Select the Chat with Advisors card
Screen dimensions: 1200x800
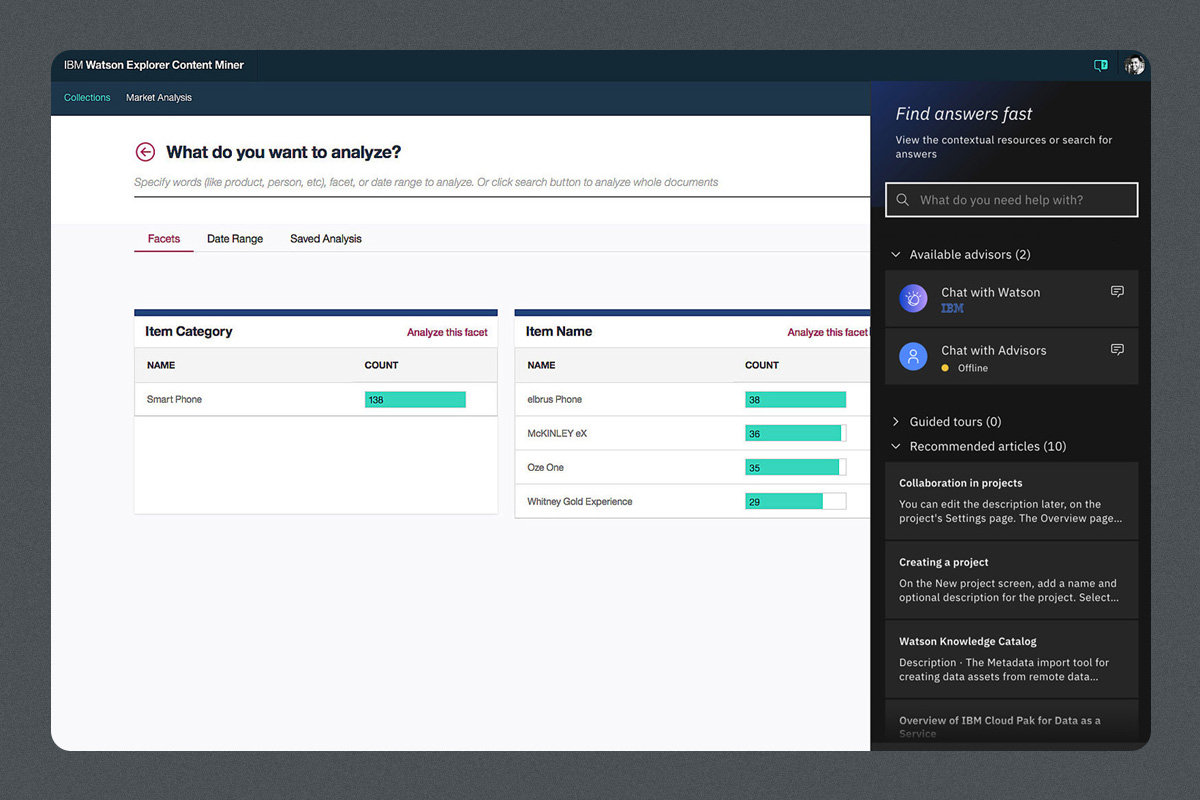pyautogui.click(x=1012, y=357)
